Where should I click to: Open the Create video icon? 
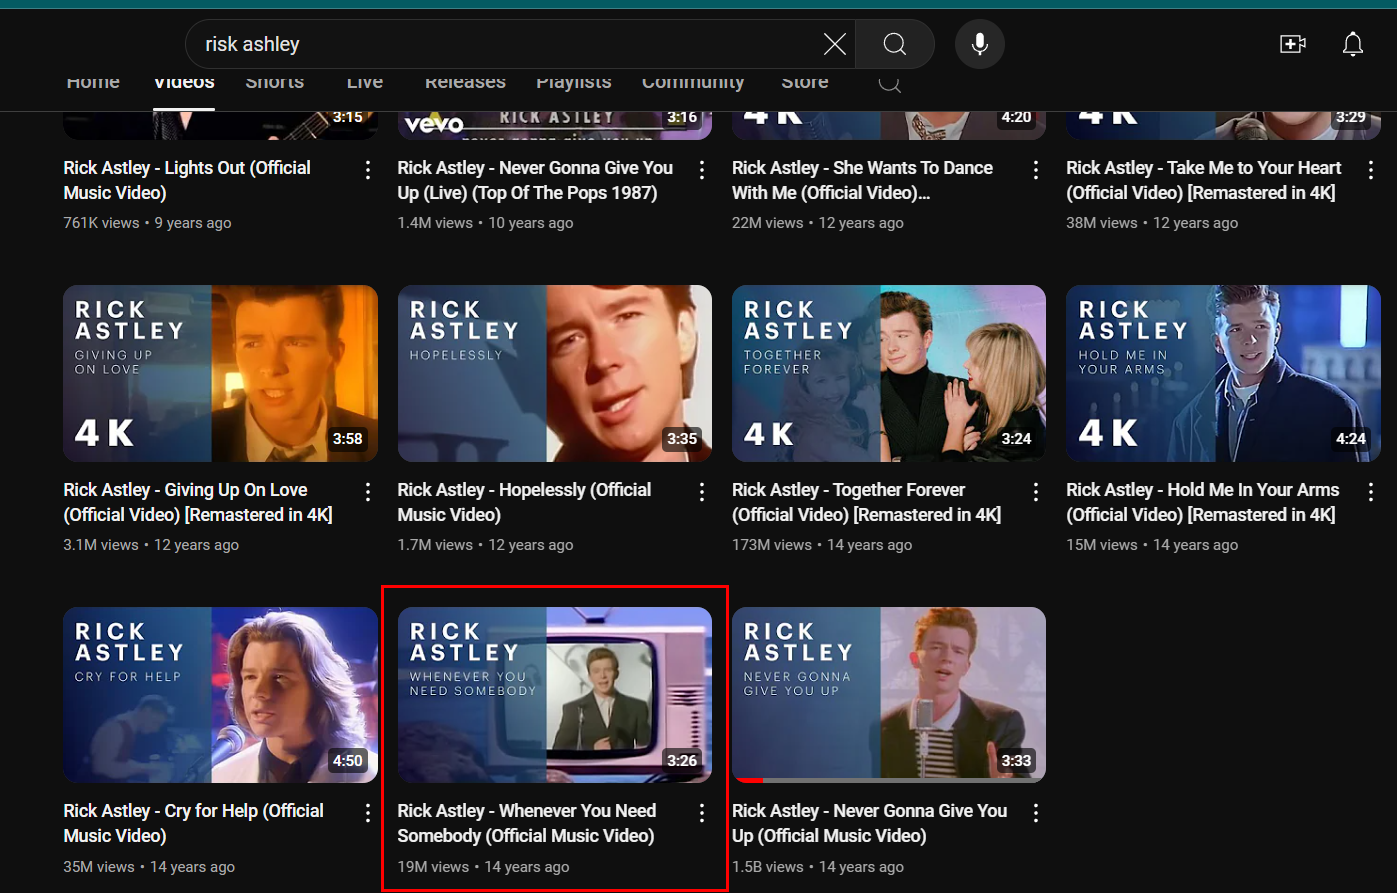click(x=1292, y=44)
